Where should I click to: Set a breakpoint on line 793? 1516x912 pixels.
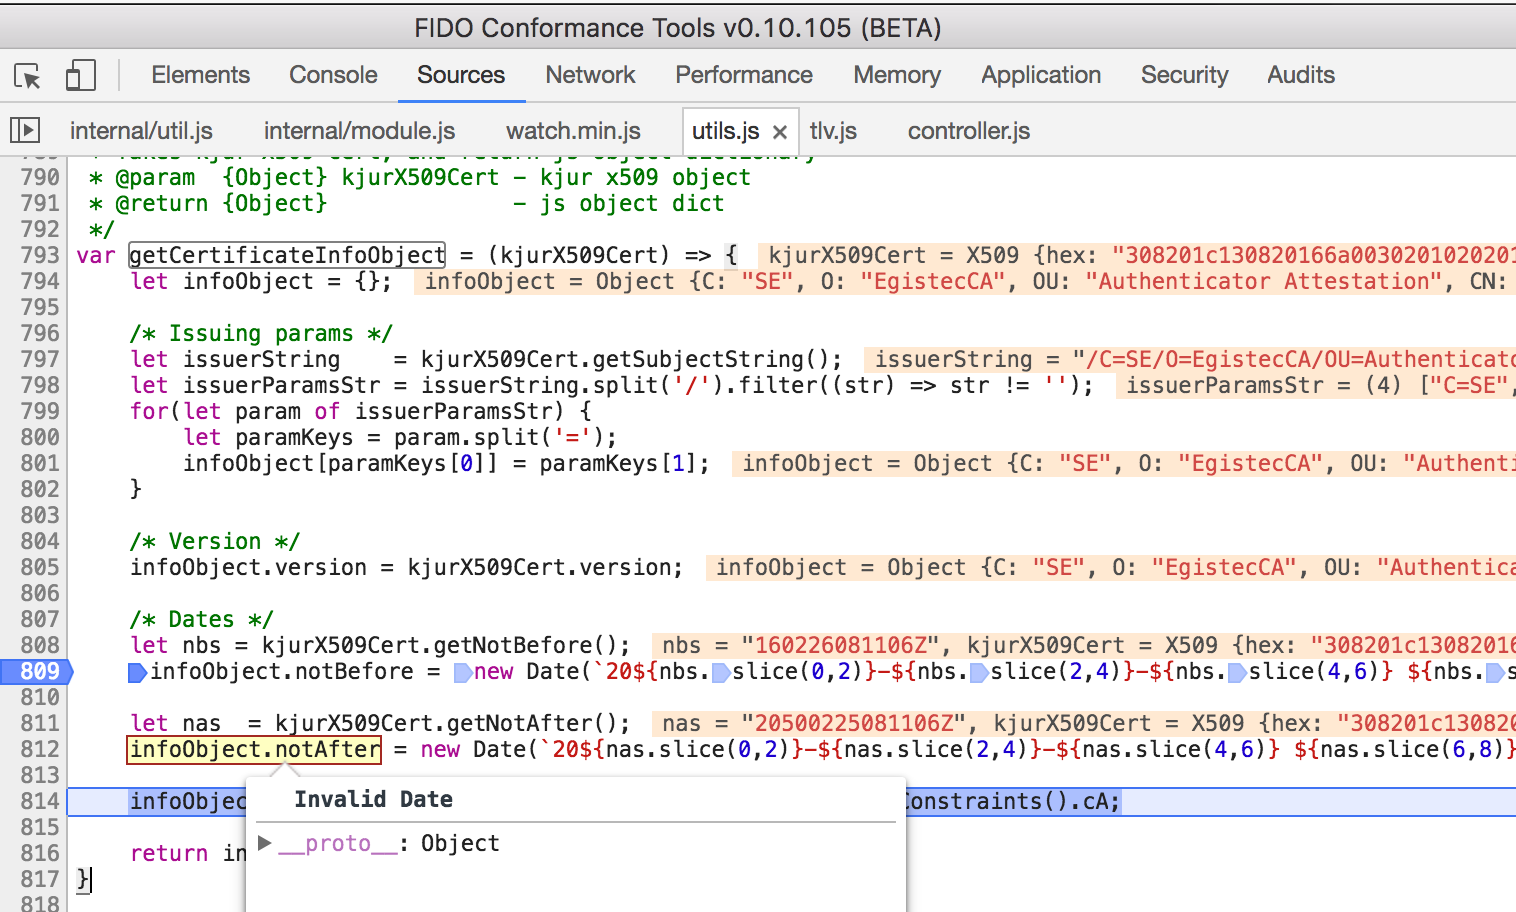[x=39, y=255]
